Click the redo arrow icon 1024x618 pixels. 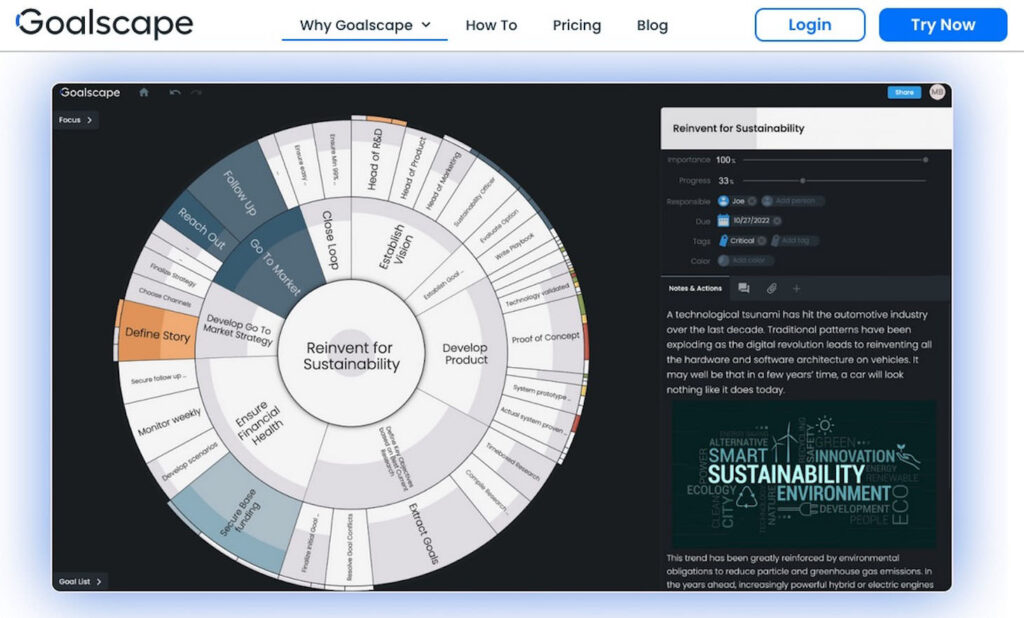click(x=196, y=92)
